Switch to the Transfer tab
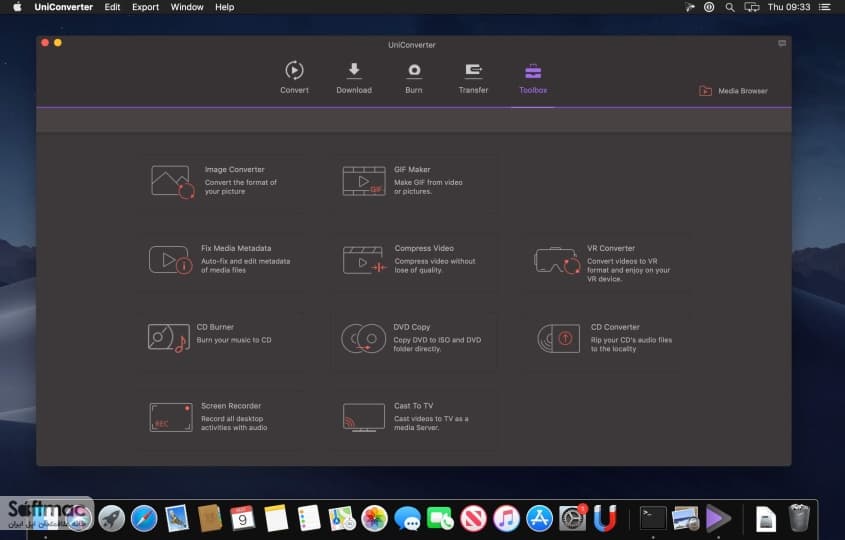 click(x=473, y=78)
